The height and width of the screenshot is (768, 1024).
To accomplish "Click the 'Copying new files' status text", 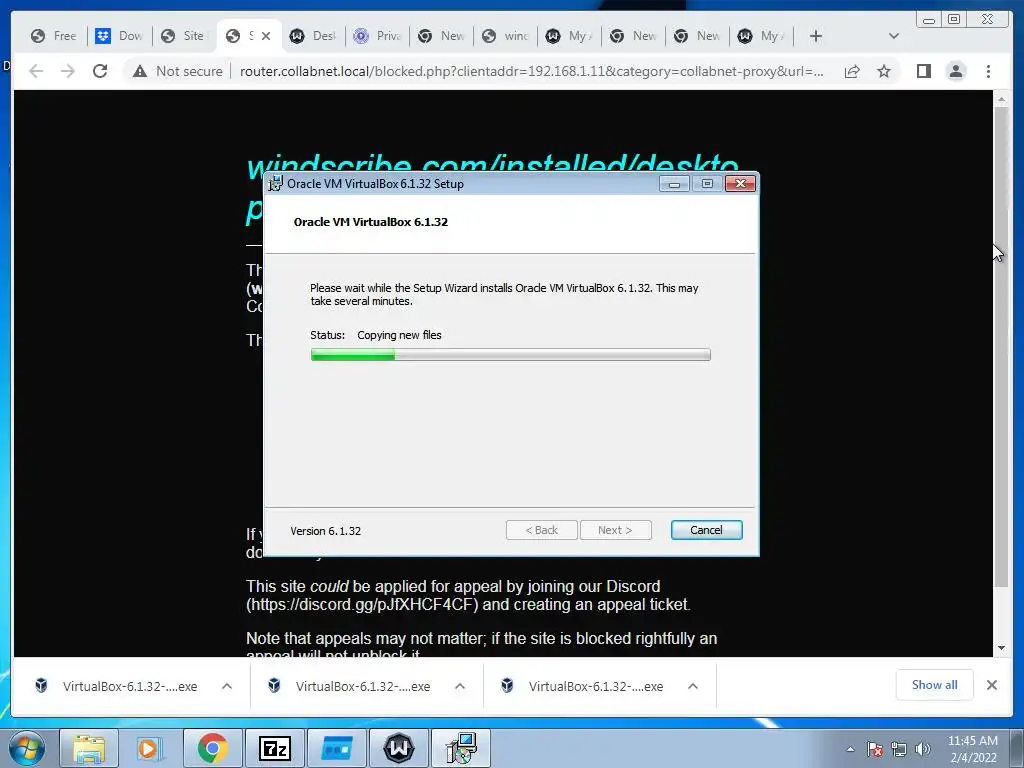I will coord(399,335).
